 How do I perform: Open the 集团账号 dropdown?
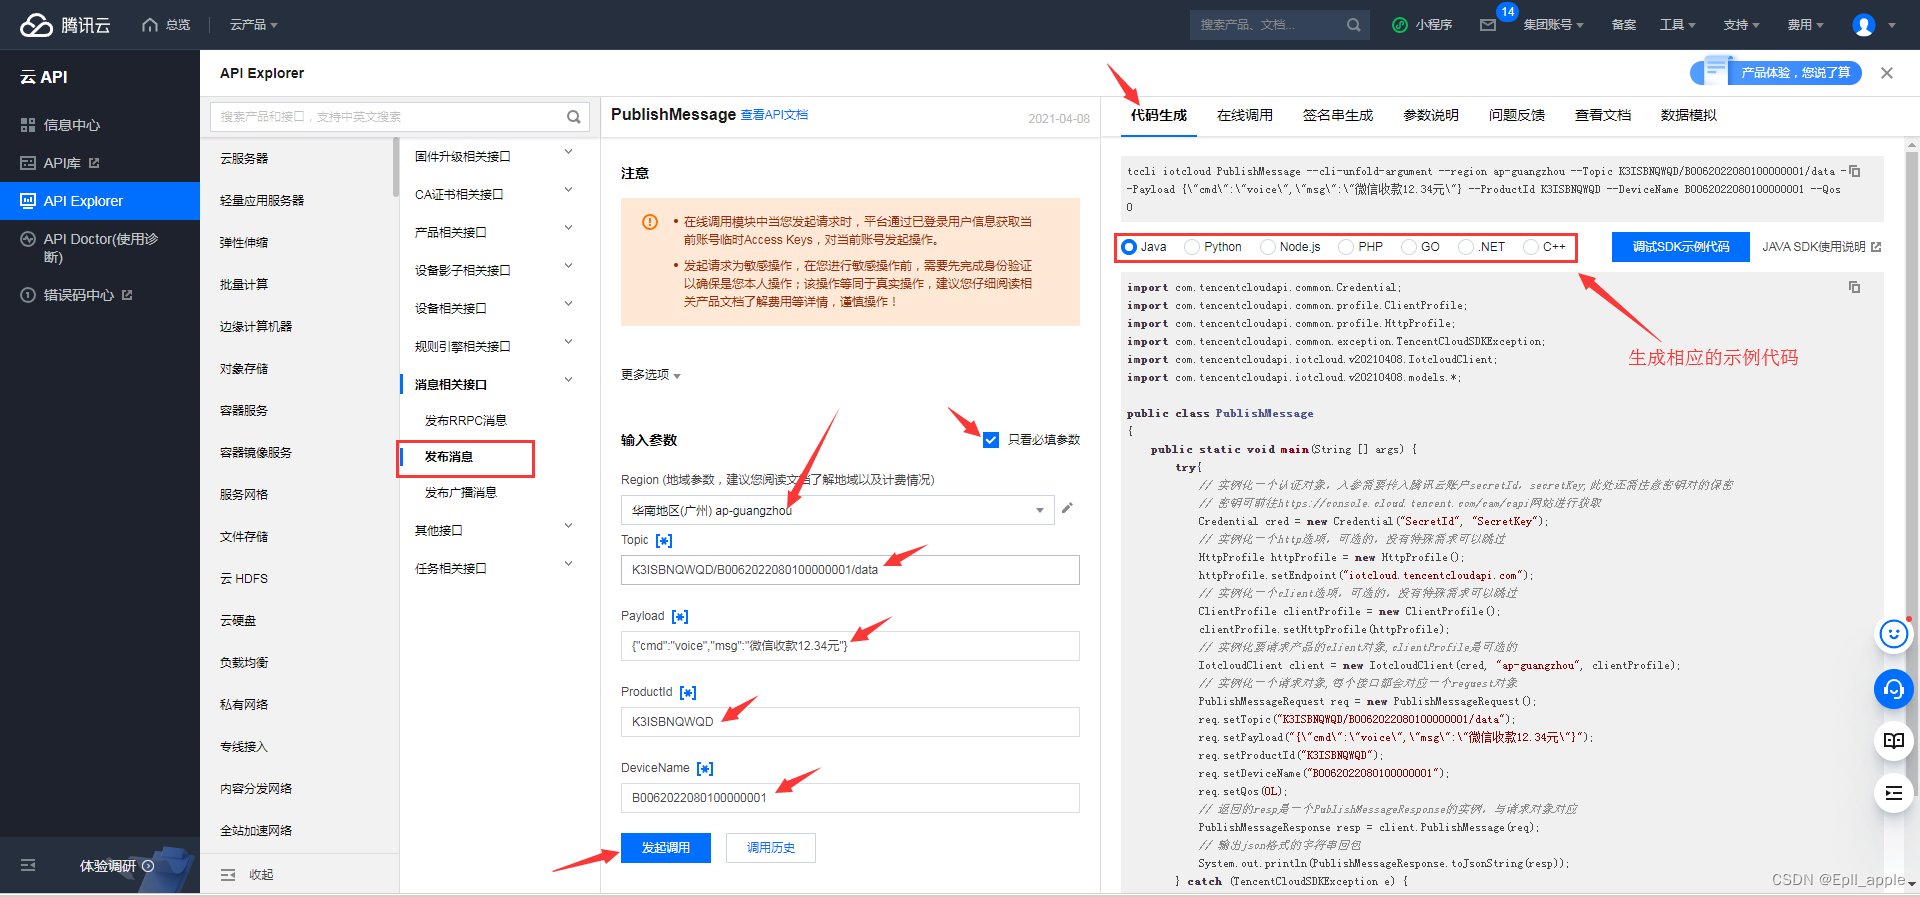[1553, 25]
